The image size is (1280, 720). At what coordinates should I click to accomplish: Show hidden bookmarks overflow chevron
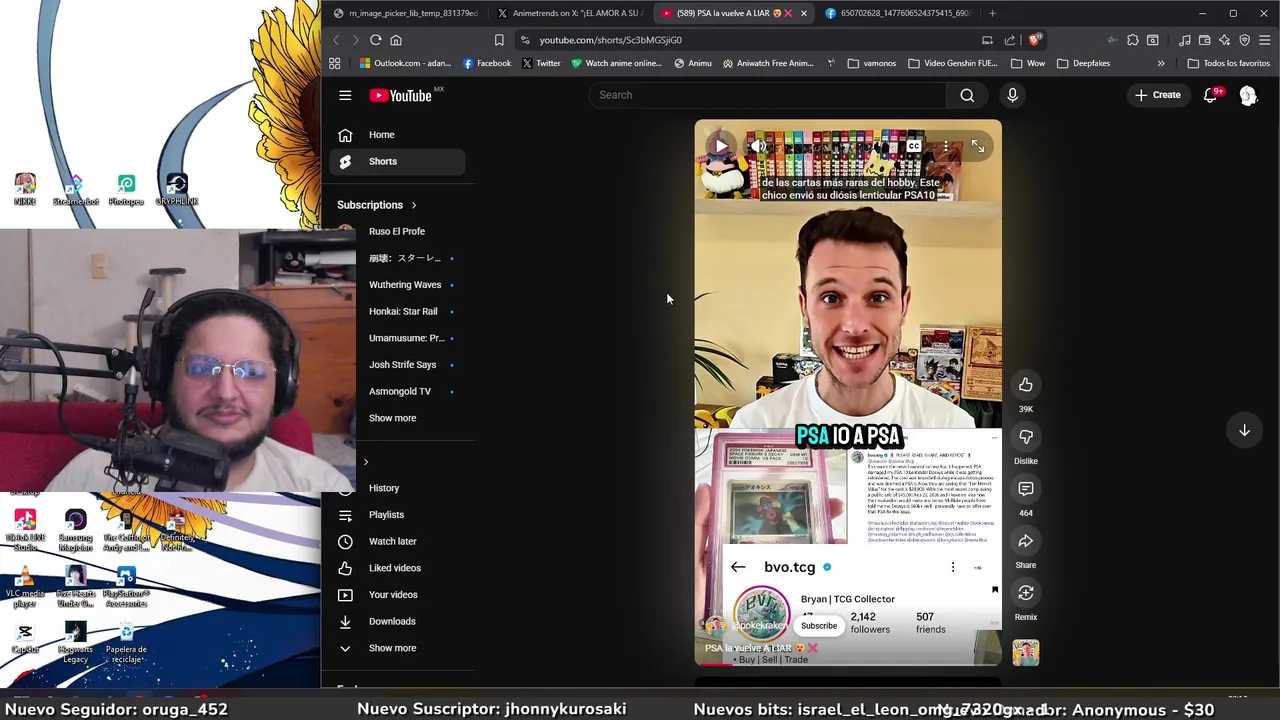click(x=1161, y=63)
